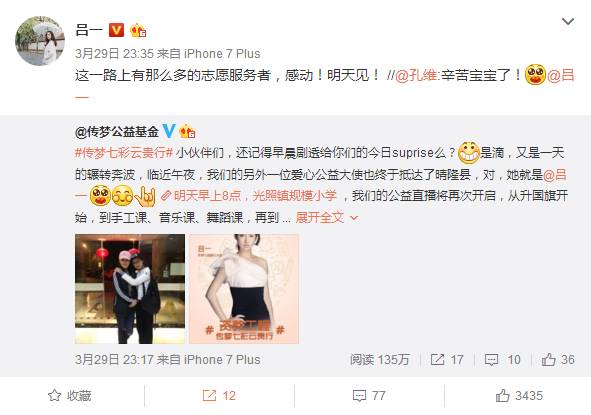This screenshot has width=591, height=415.
Task: Click the orange V verified badge
Action: 116,30
